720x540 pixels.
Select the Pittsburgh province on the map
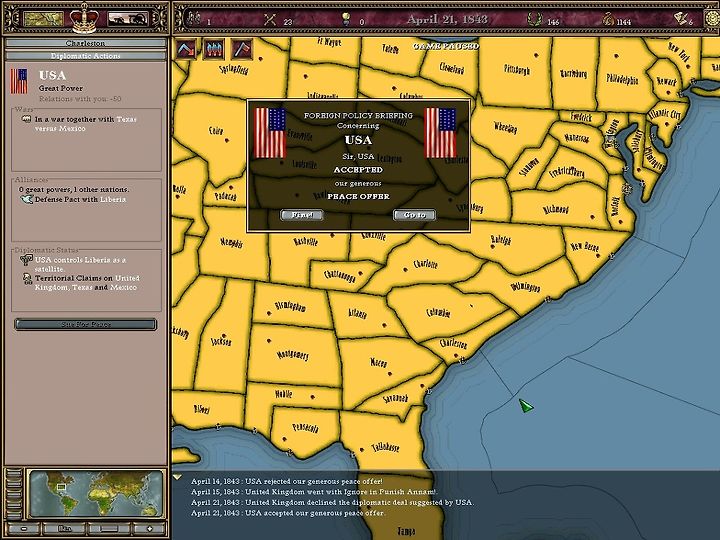coord(517,69)
